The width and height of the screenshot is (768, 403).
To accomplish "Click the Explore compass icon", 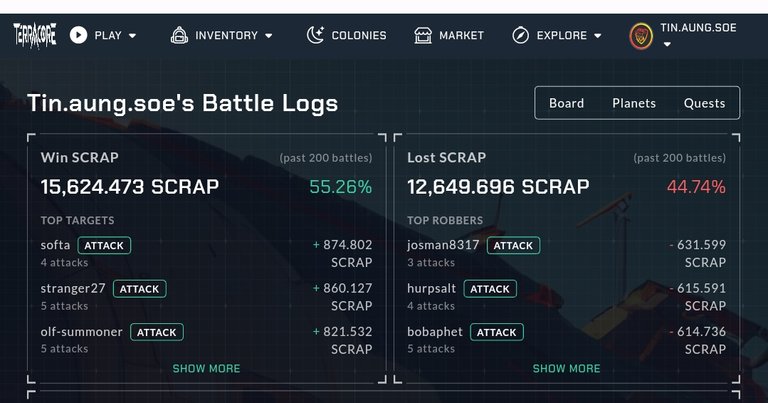I will click(520, 35).
